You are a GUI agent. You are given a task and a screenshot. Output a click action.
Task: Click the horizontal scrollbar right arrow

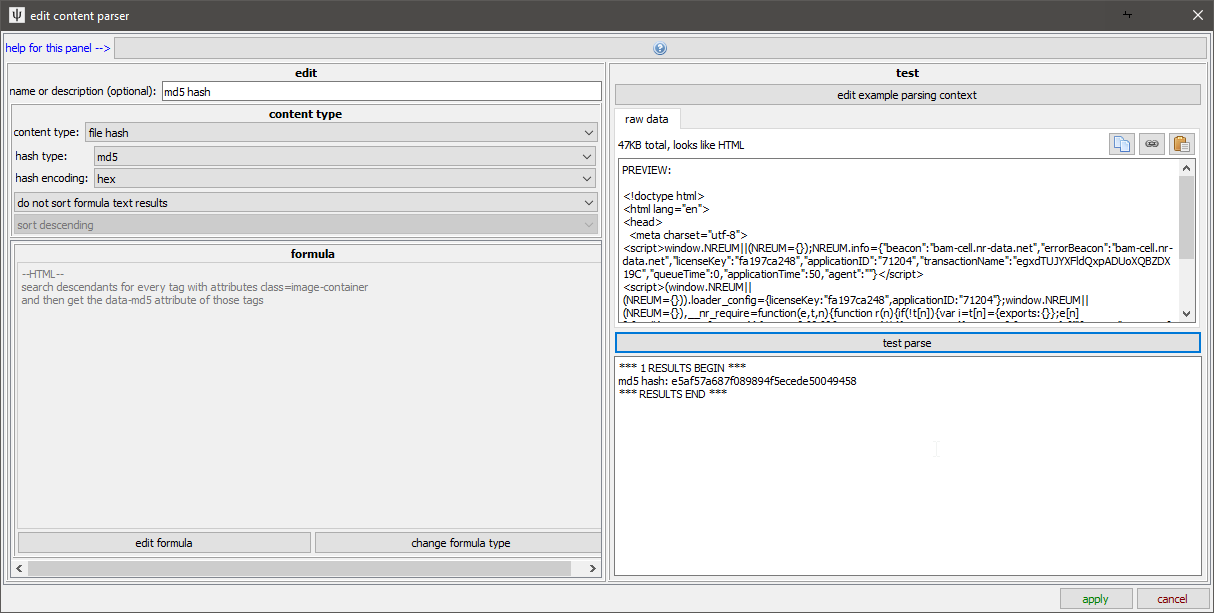tap(594, 568)
